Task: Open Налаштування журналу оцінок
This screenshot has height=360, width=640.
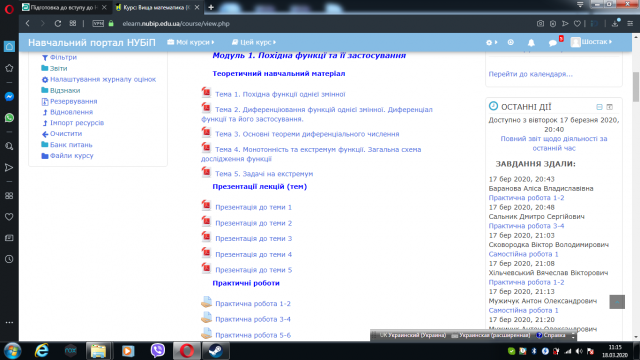Action: [x=103, y=80]
